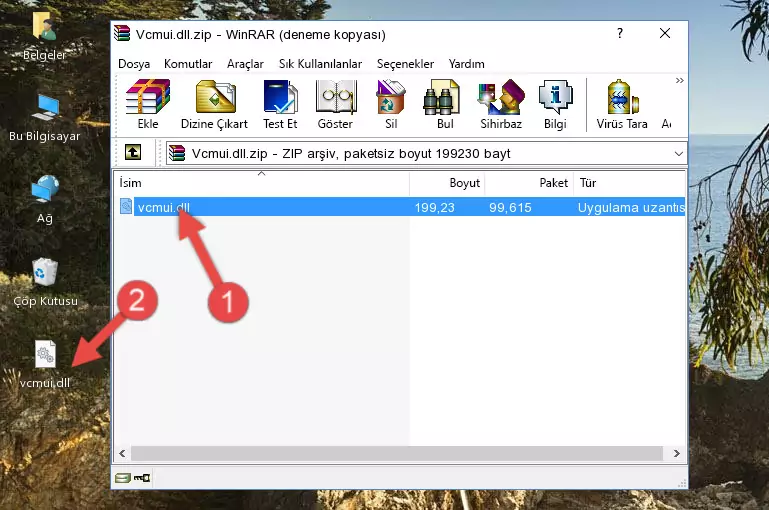Click the Uygulama uzantısı type cell

[631, 207]
